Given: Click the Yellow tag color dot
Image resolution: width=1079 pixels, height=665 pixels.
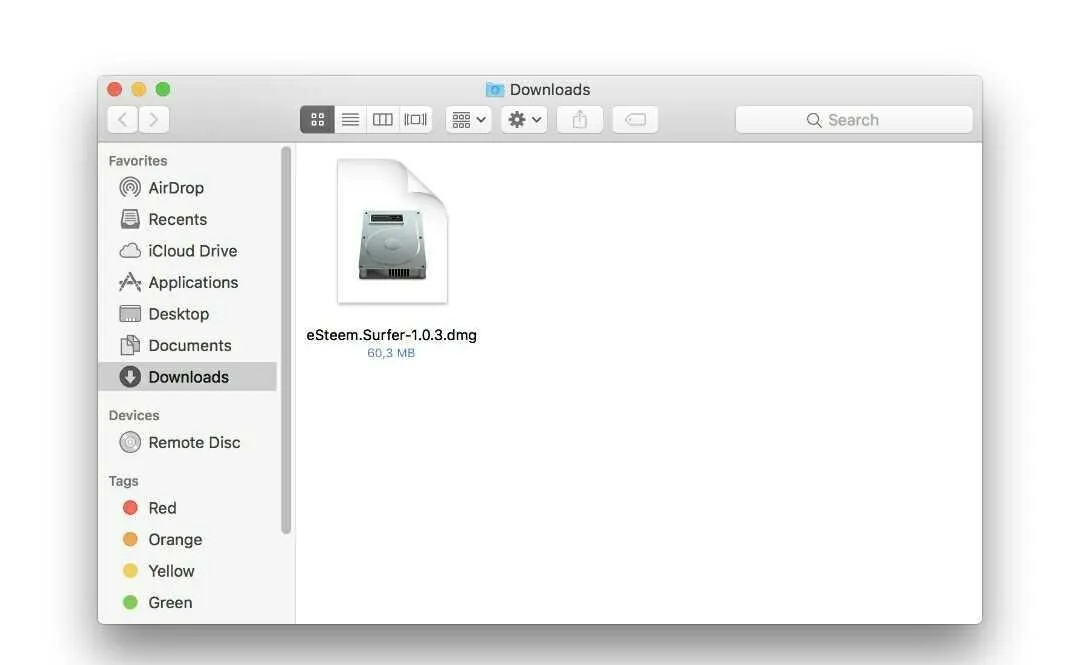Looking at the screenshot, I should [x=130, y=570].
